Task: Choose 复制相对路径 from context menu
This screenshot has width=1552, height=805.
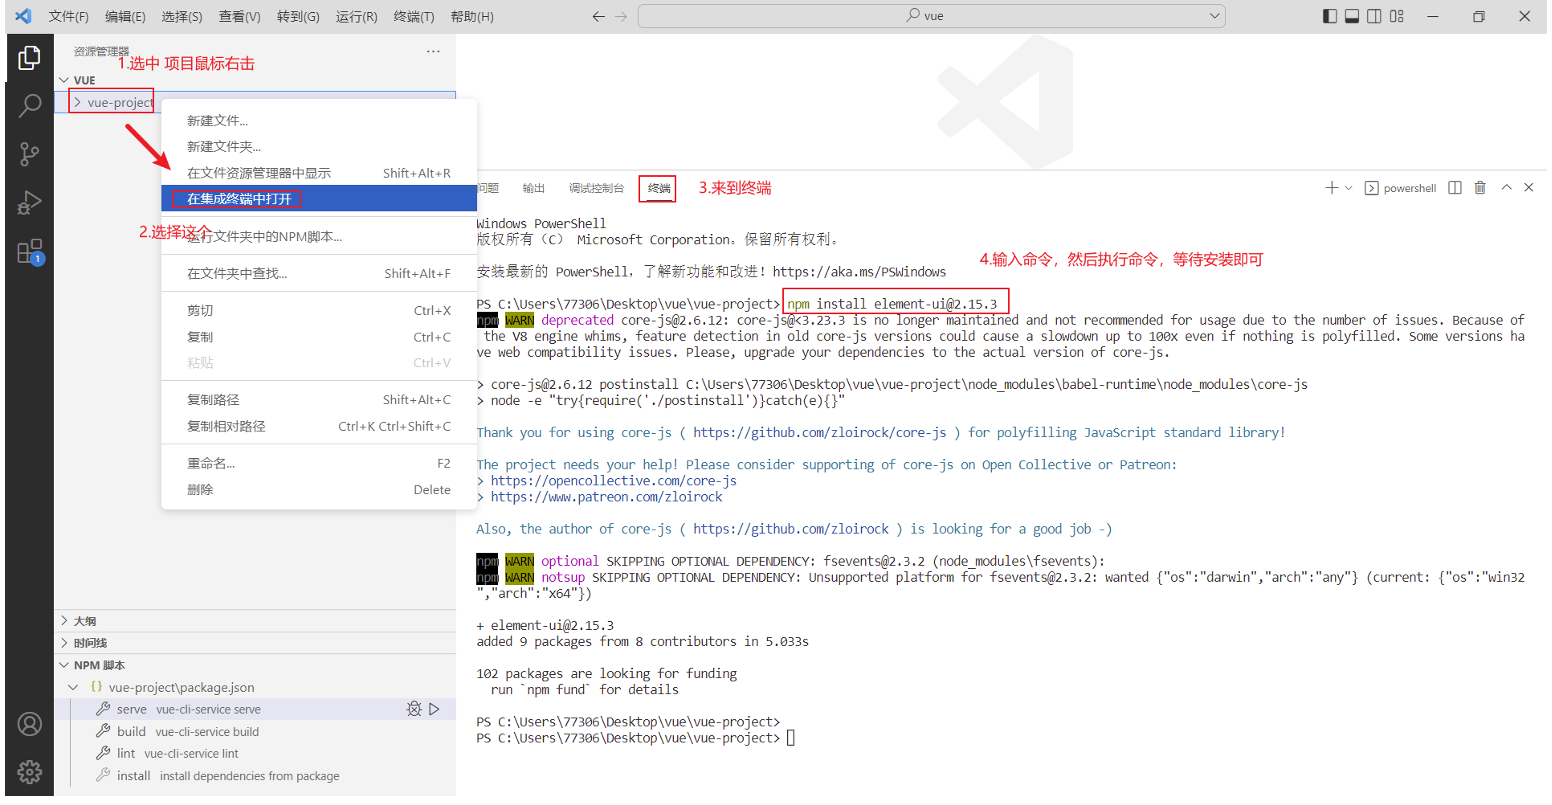Action: 319,425
